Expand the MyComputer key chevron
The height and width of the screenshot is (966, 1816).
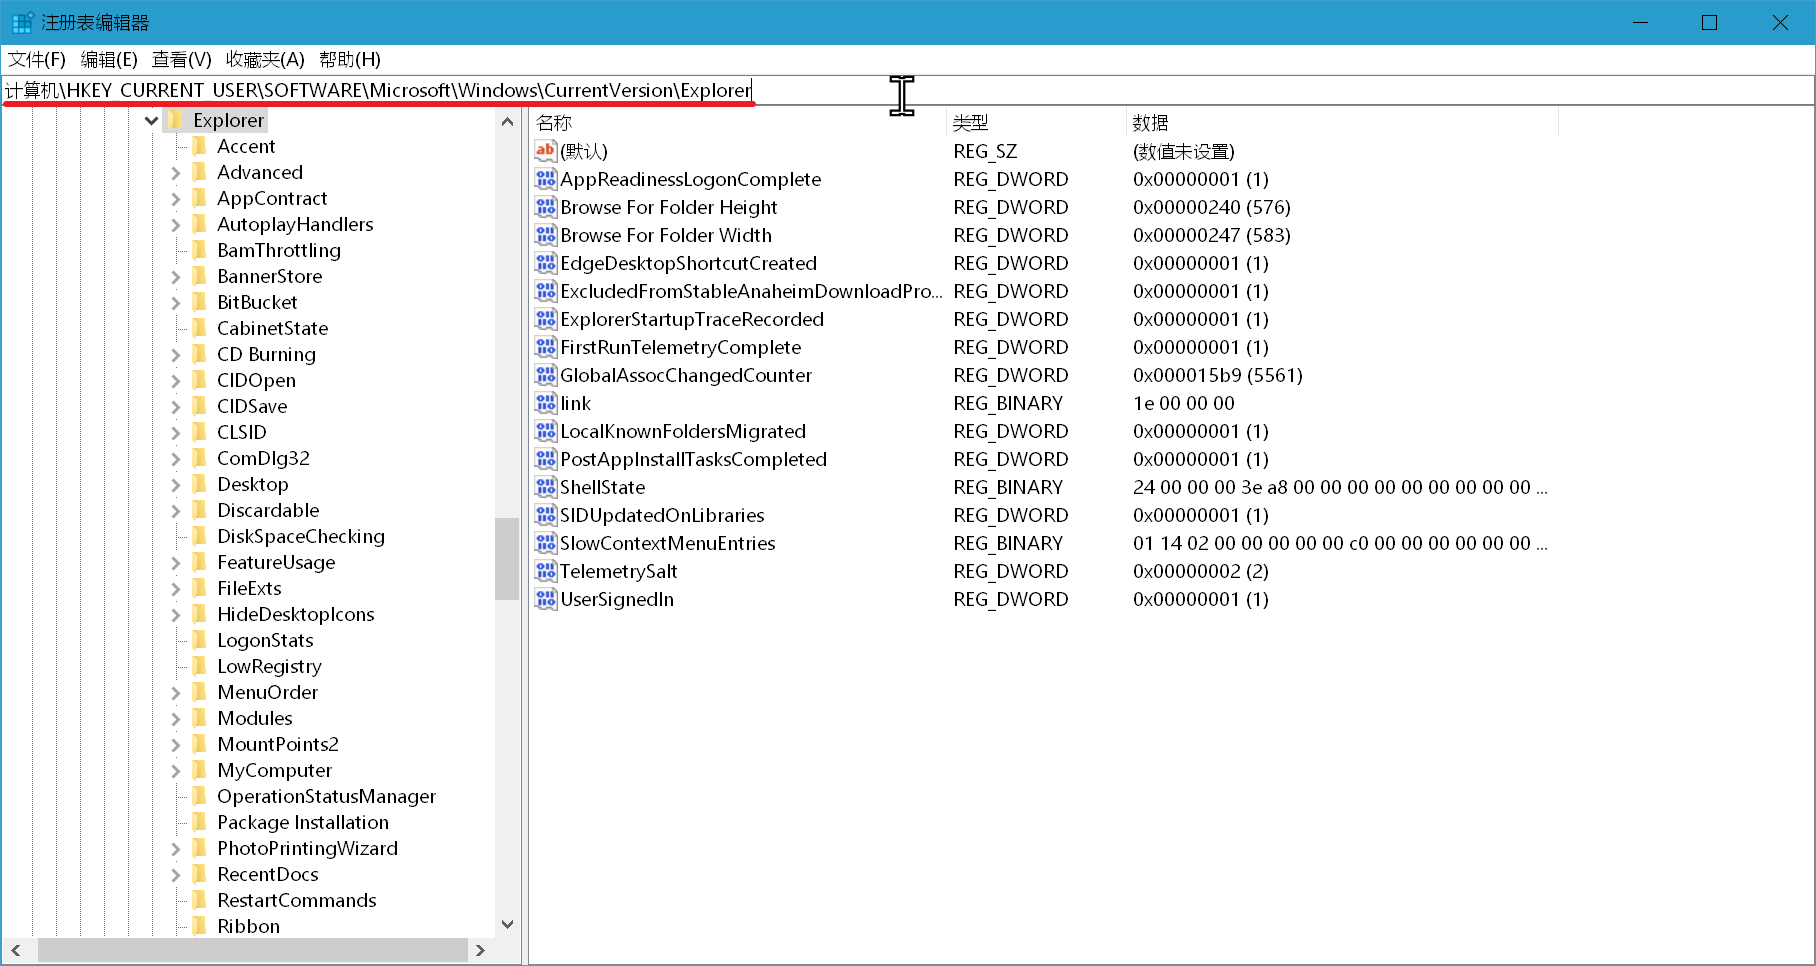[x=176, y=771]
